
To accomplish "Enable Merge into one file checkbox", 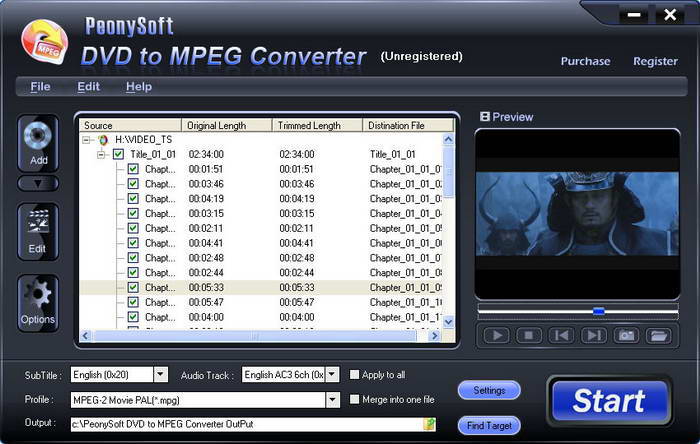I will click(x=354, y=399).
